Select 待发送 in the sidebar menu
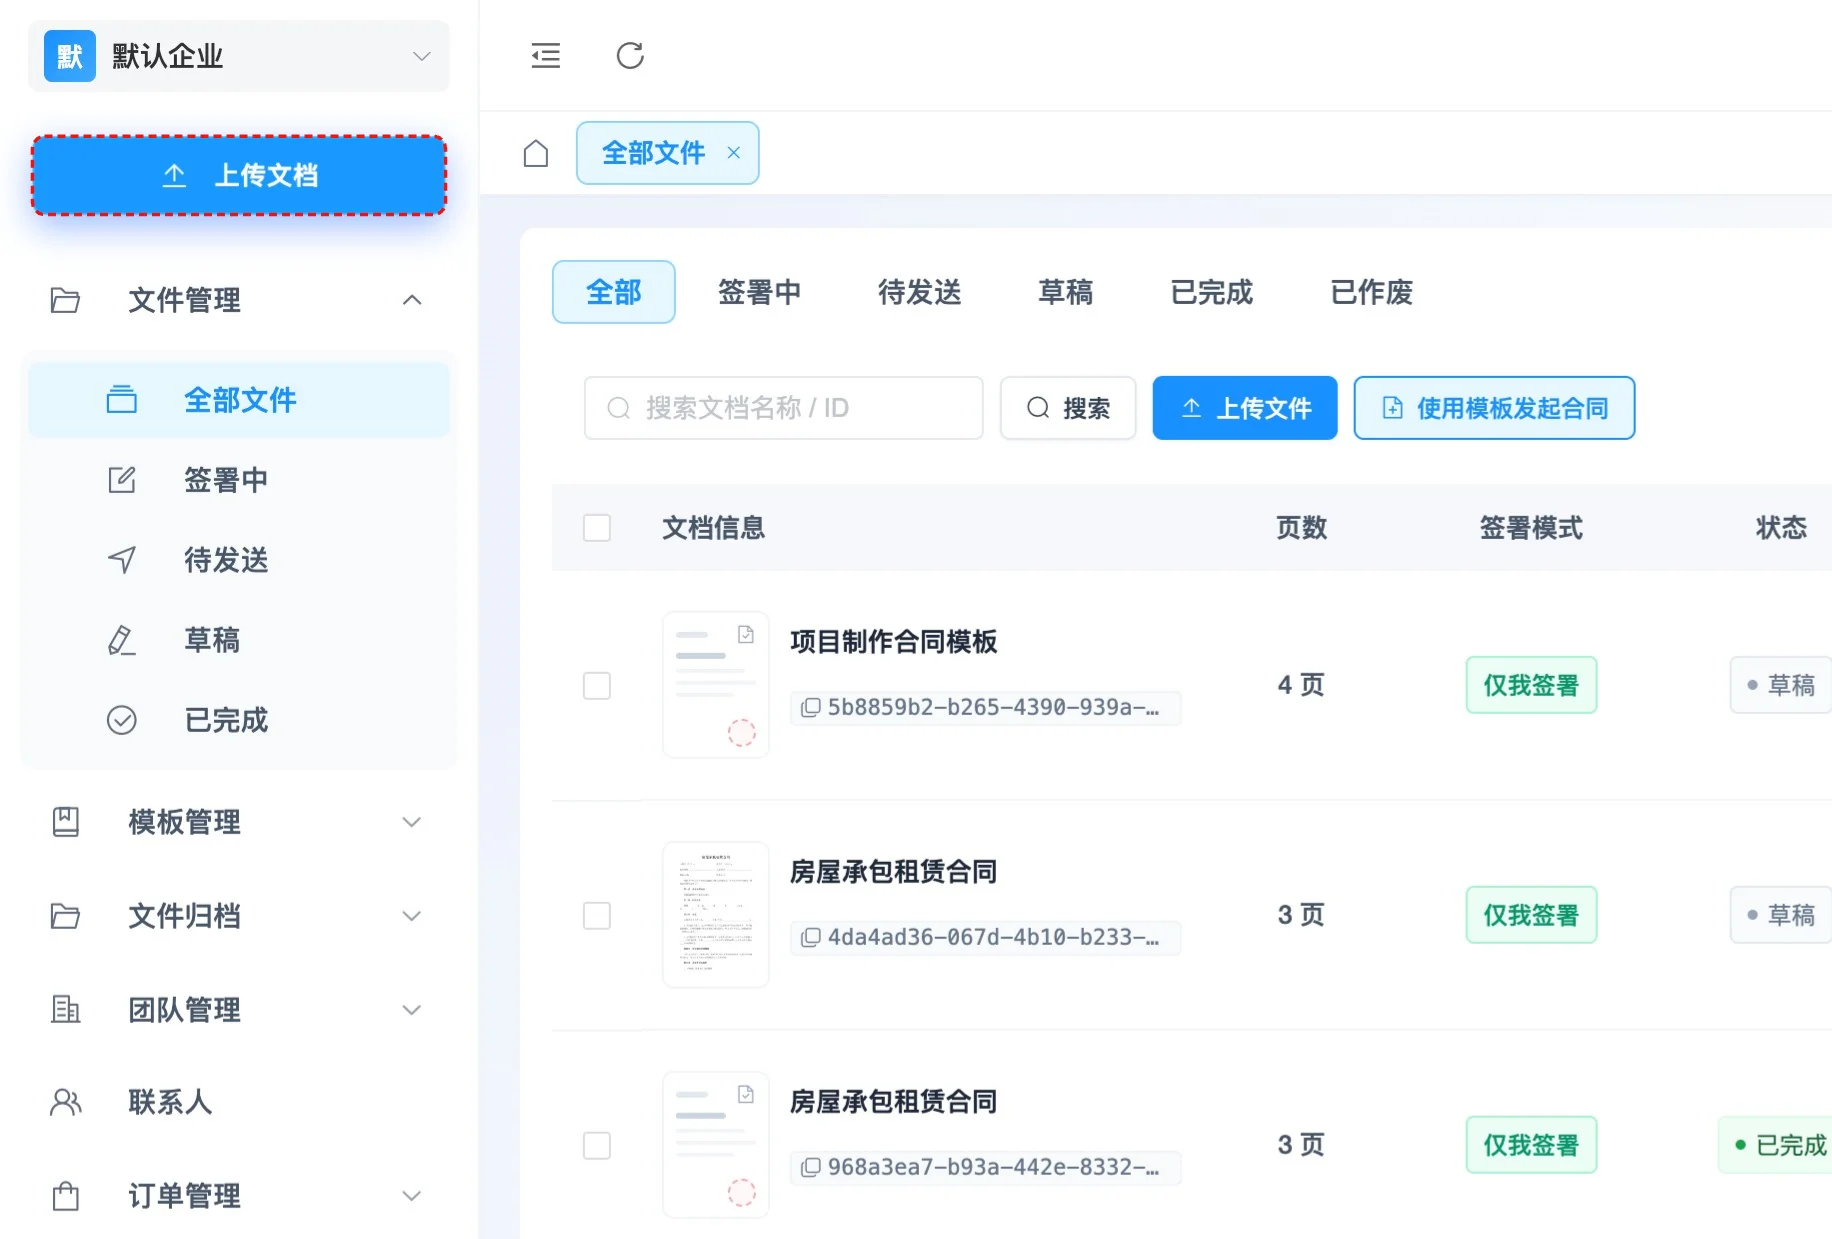Viewport: 1832px width, 1239px height. point(239,560)
